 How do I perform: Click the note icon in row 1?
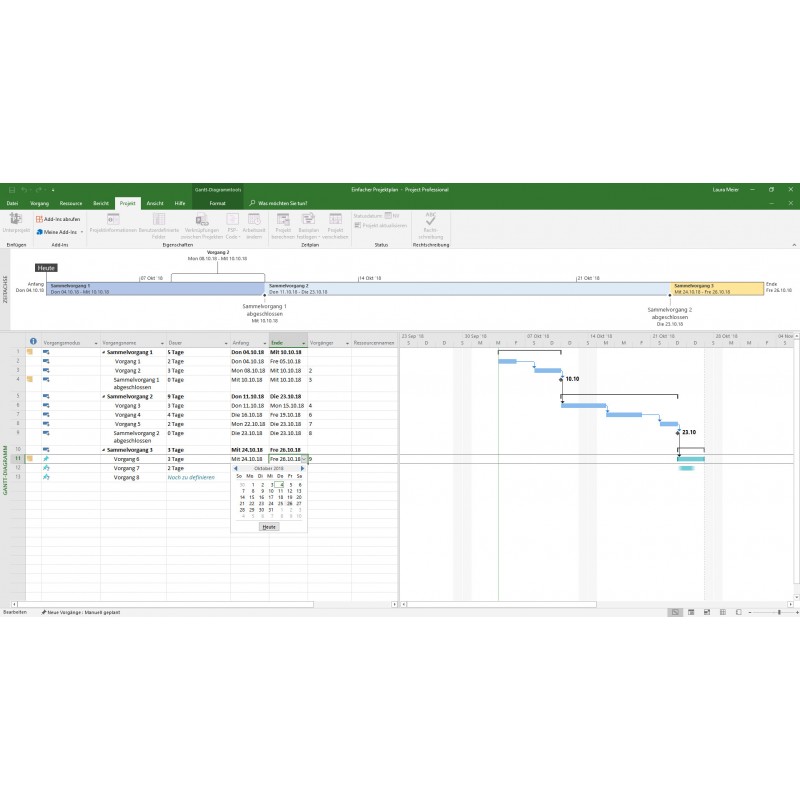[x=29, y=352]
